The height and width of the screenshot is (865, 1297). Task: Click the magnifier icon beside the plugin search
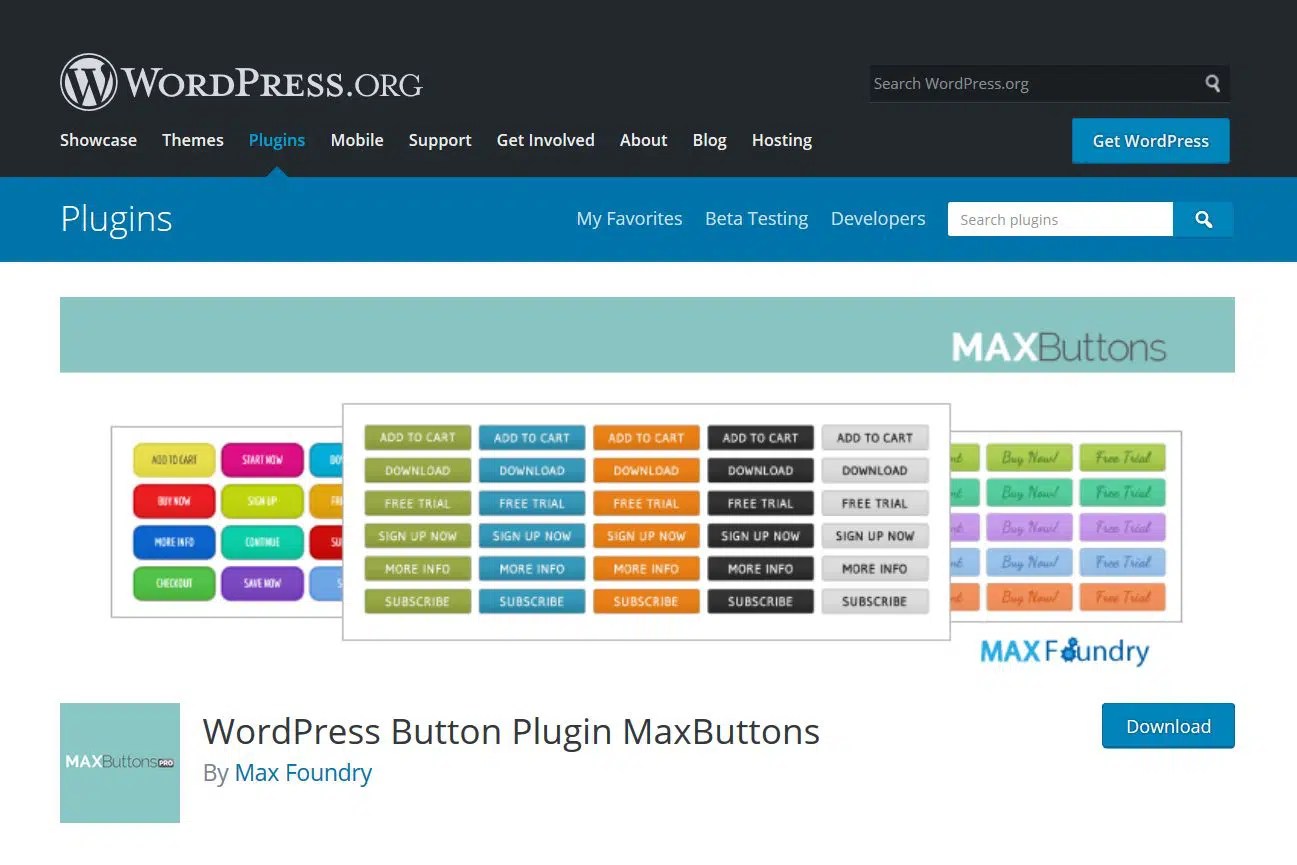tap(1203, 219)
